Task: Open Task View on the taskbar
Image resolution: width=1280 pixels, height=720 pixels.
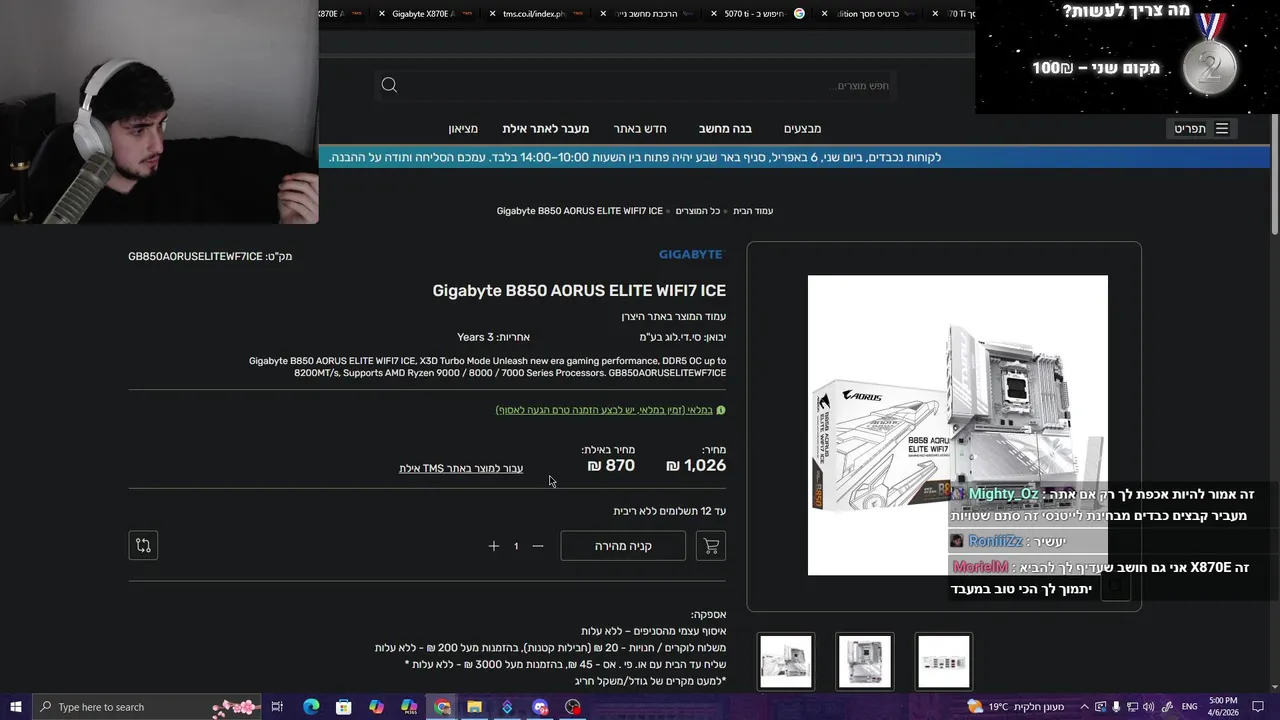Action: [x=277, y=707]
